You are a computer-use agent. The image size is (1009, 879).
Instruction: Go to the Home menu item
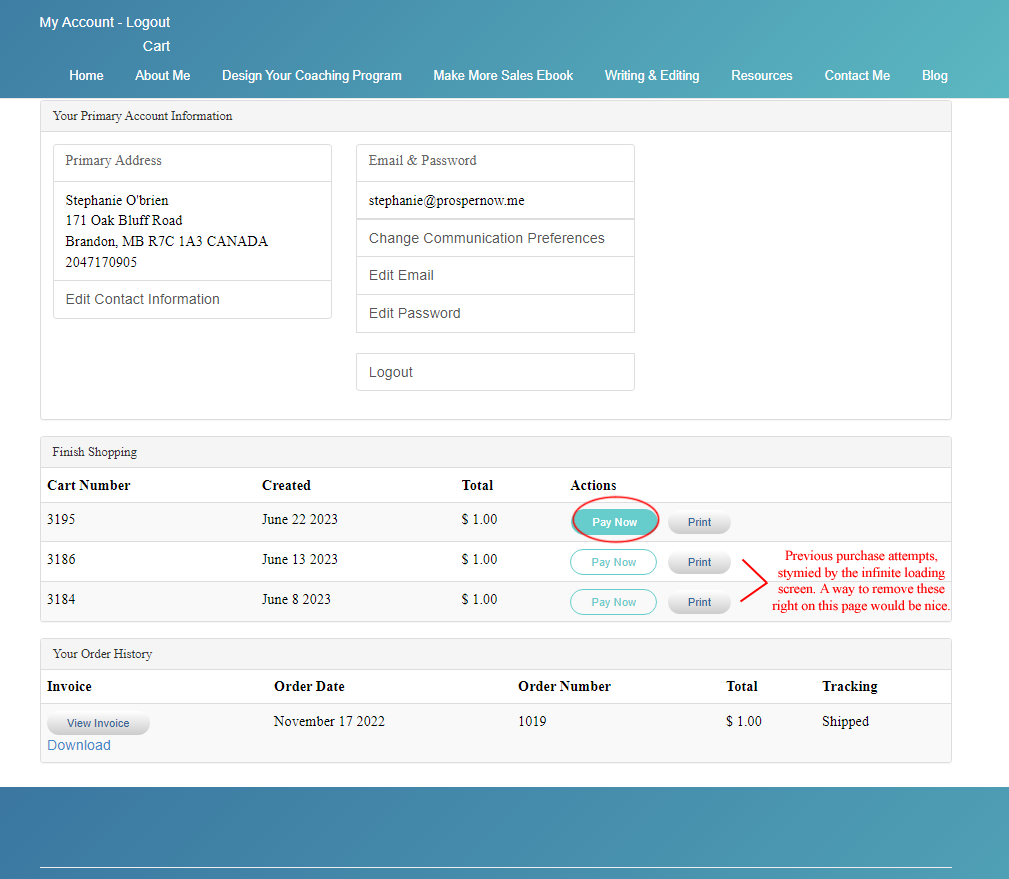pos(86,75)
